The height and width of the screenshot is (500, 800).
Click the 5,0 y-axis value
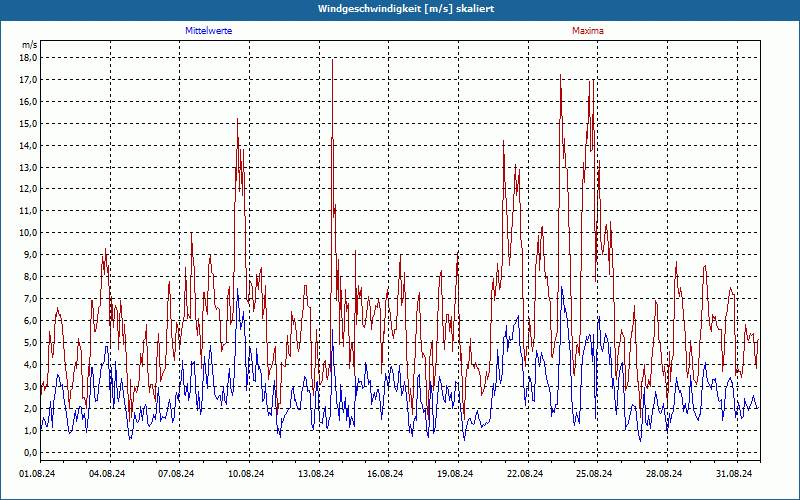(31, 342)
